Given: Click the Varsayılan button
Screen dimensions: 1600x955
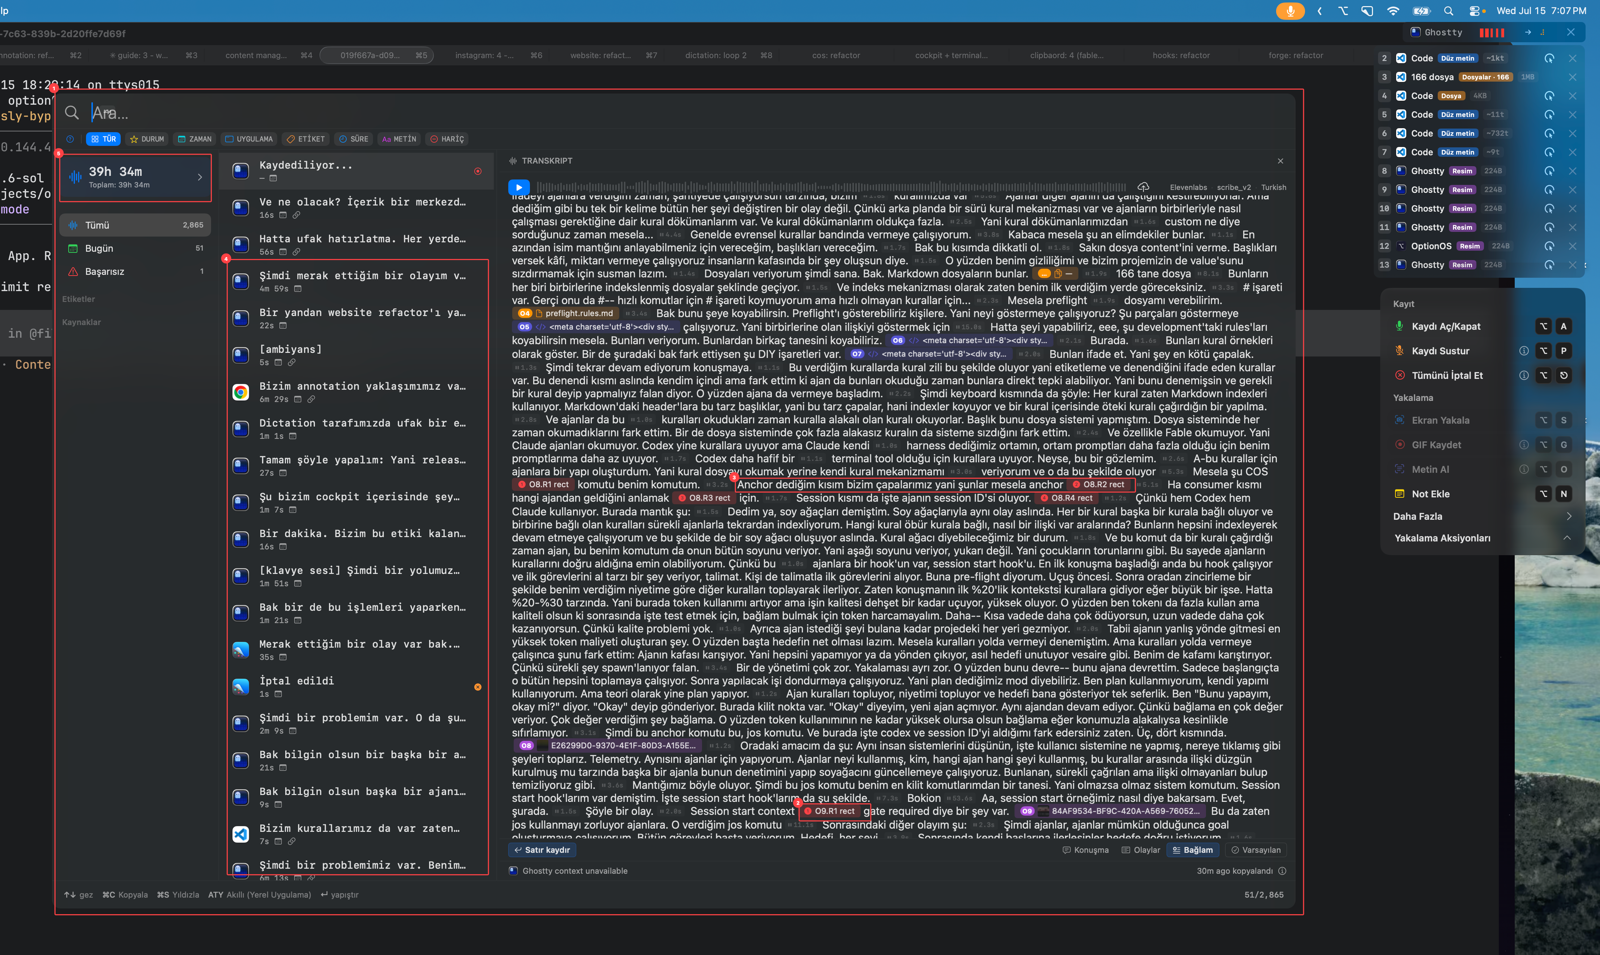Looking at the screenshot, I should 1255,850.
